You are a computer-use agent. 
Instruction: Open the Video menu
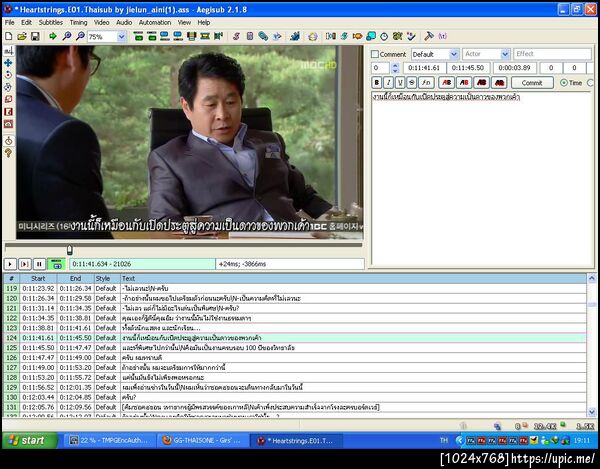tap(101, 23)
